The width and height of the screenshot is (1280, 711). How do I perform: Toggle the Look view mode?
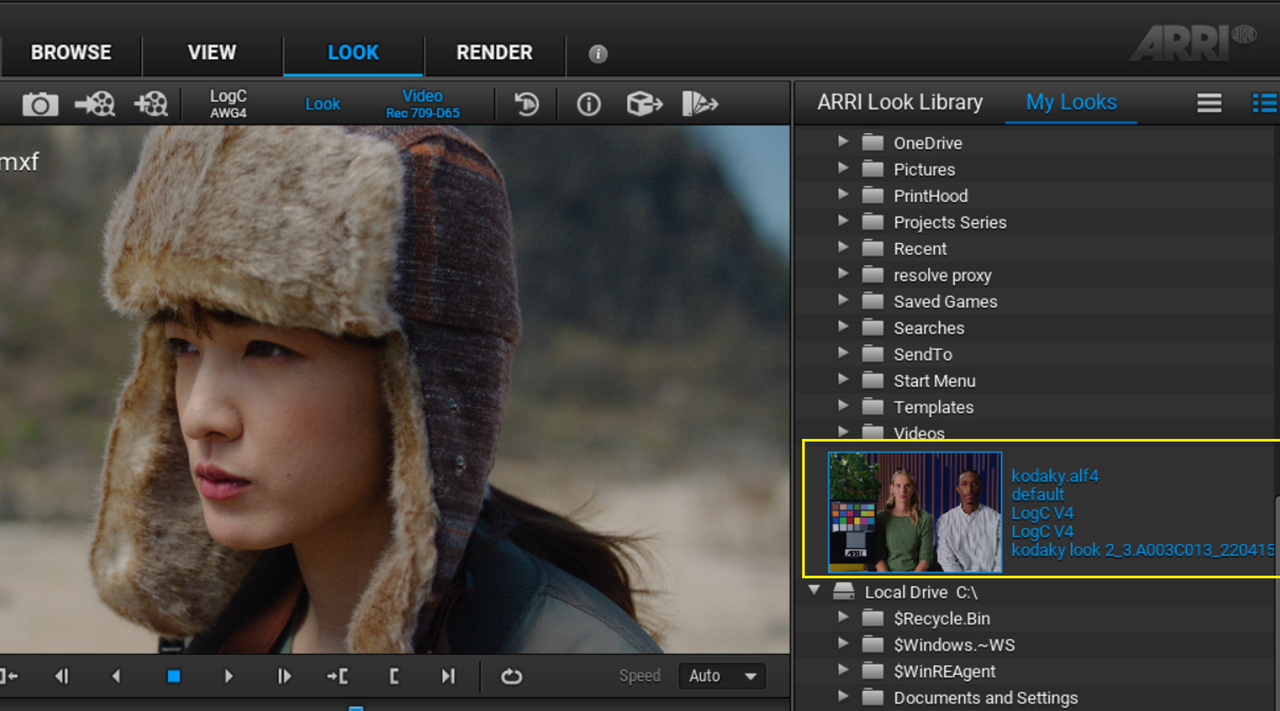(323, 104)
